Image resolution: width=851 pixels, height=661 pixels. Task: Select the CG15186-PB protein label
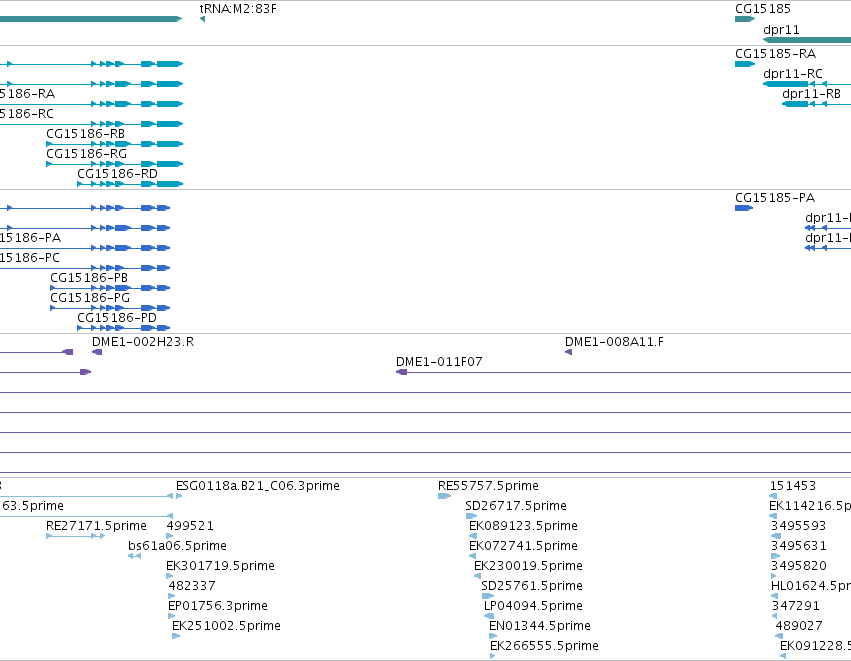pos(89,278)
